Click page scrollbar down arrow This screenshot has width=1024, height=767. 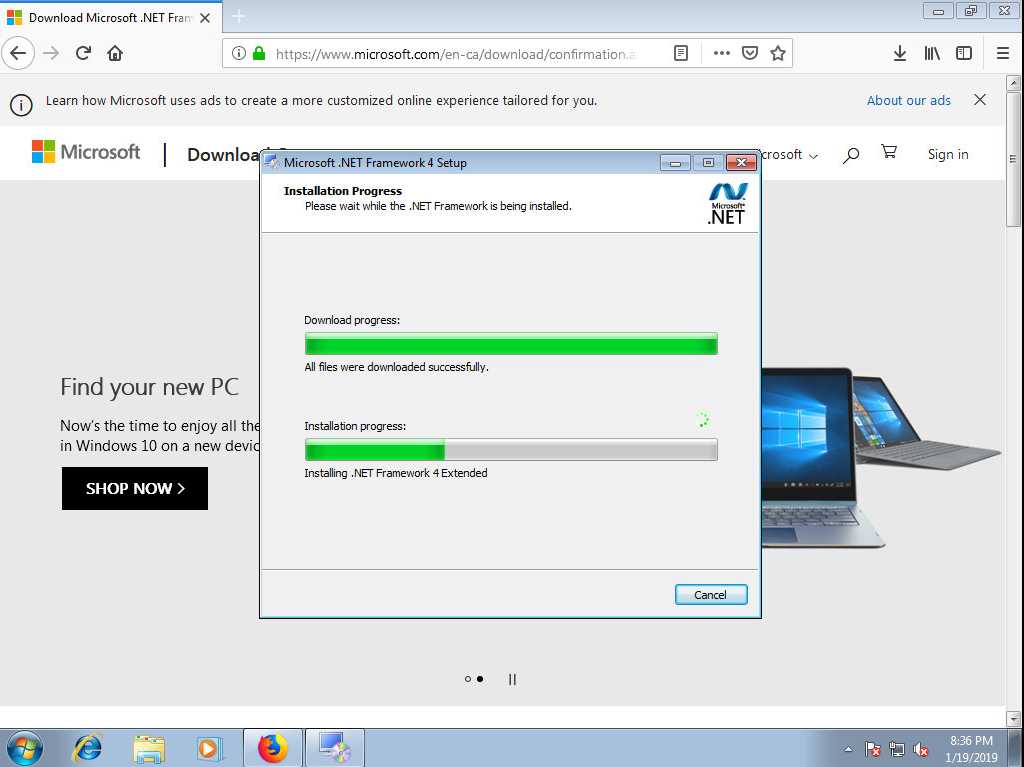coord(1014,719)
